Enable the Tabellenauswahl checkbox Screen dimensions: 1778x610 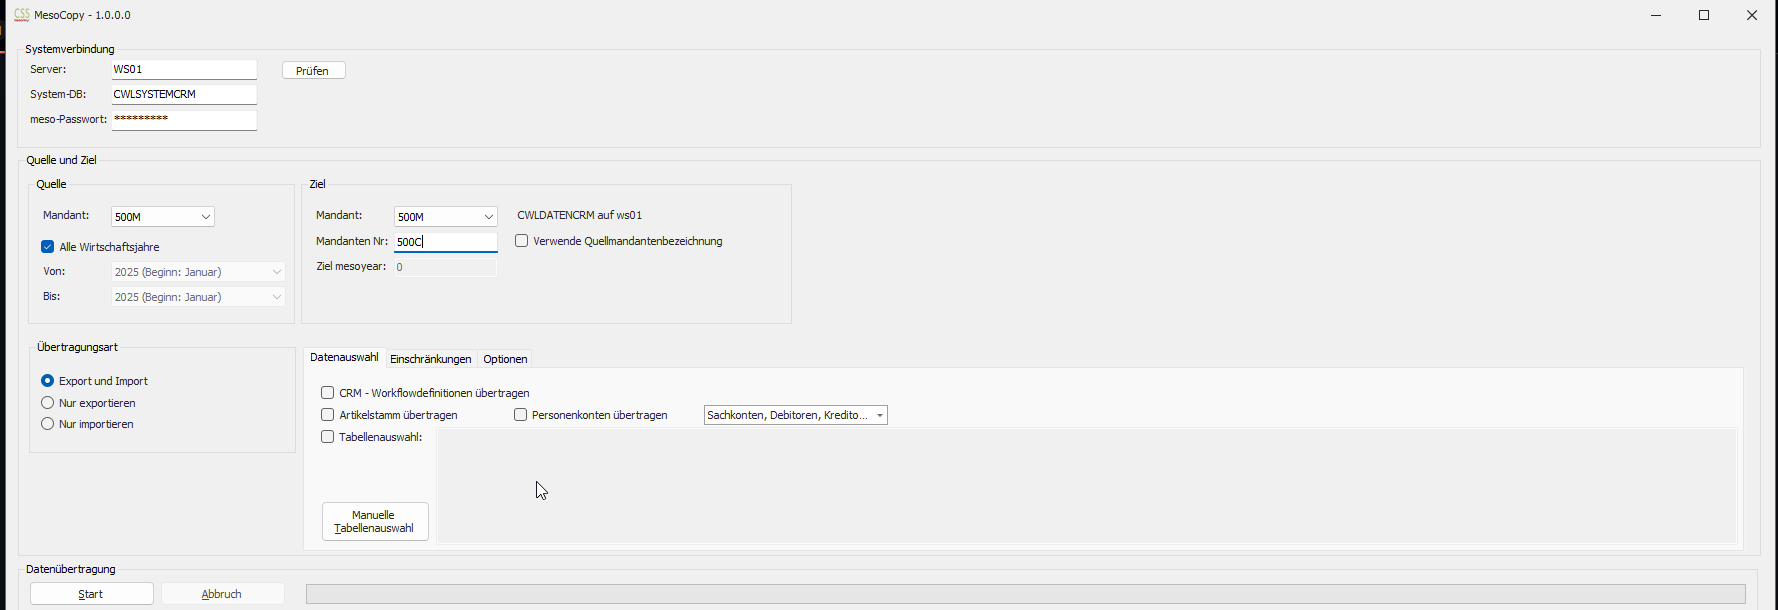327,437
